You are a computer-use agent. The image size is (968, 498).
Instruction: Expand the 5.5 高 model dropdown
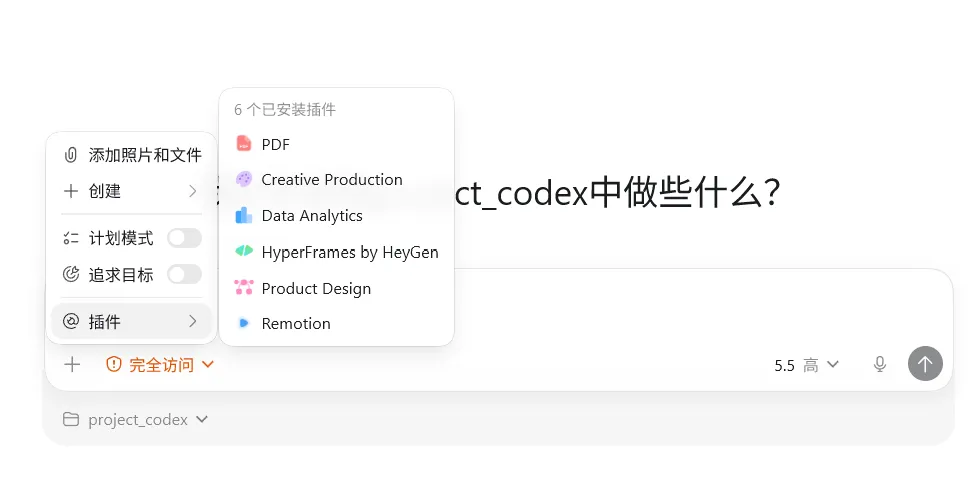806,365
